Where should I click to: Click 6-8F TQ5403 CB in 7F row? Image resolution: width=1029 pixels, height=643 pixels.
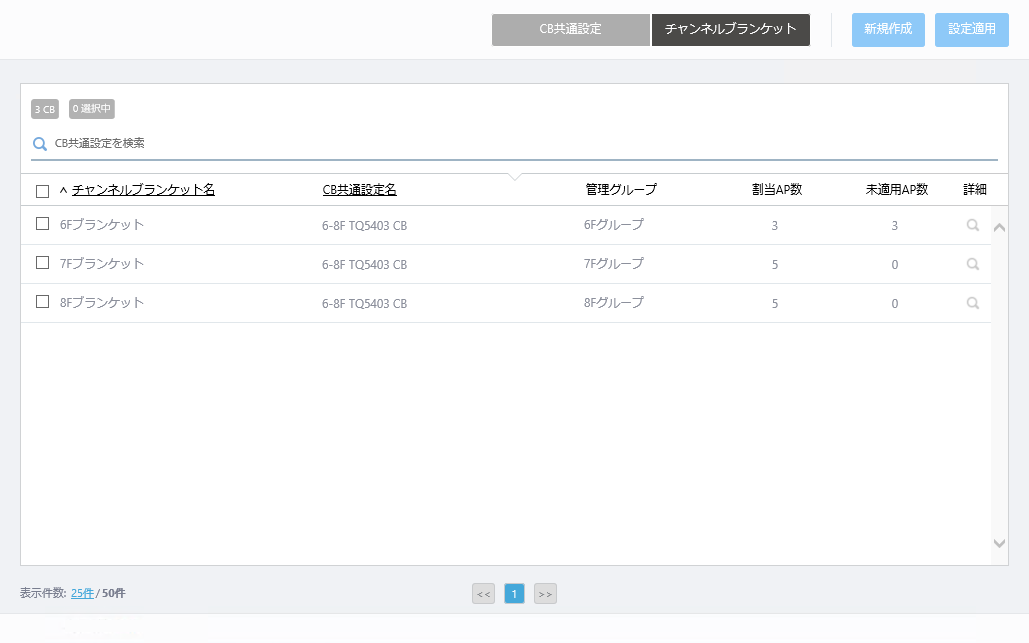(364, 264)
